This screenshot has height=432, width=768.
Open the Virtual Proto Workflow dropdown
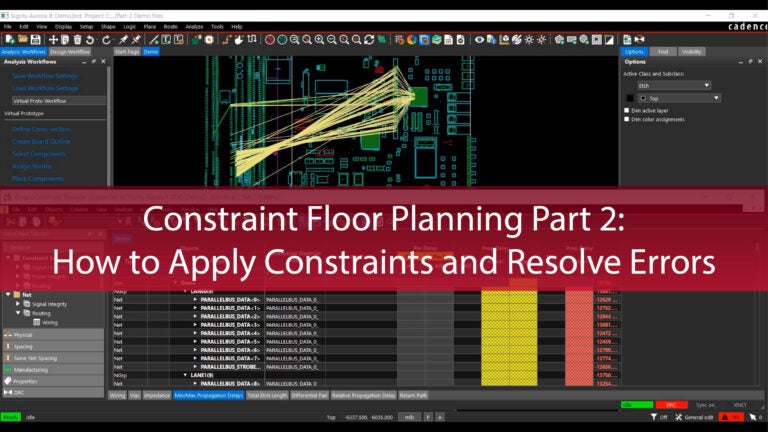pyautogui.click(x=59, y=101)
